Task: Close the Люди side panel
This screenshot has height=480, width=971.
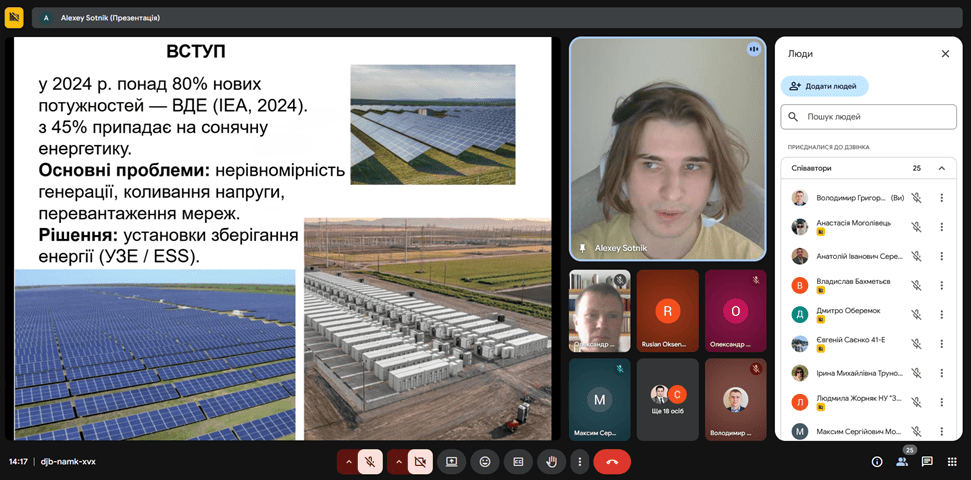Action: pyautogui.click(x=945, y=54)
